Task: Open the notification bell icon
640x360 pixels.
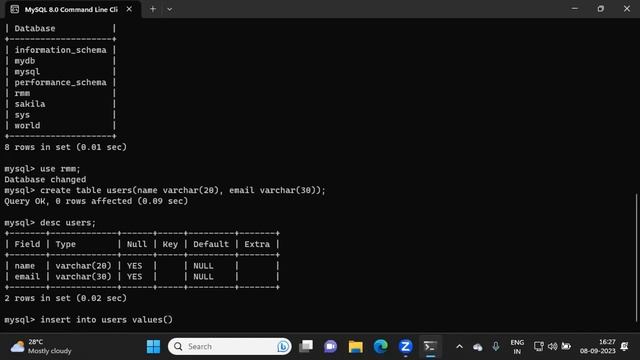Action: pyautogui.click(x=624, y=347)
